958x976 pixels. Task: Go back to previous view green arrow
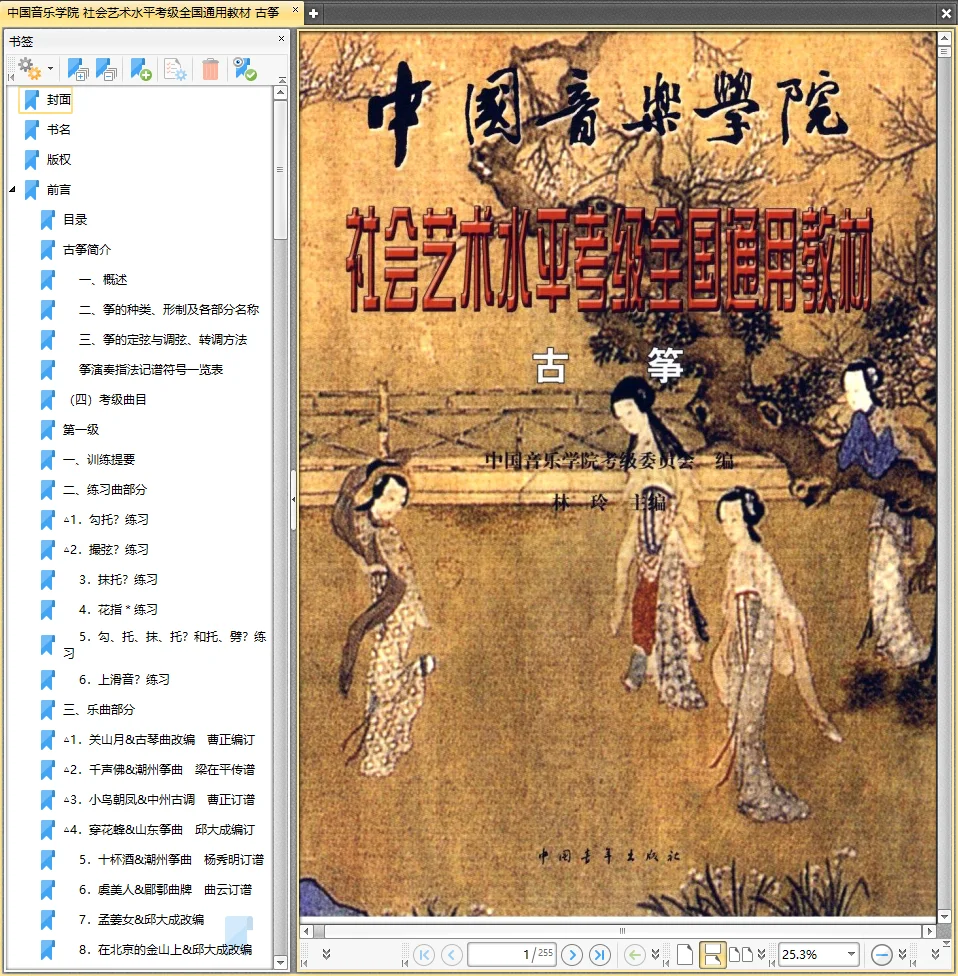click(634, 954)
